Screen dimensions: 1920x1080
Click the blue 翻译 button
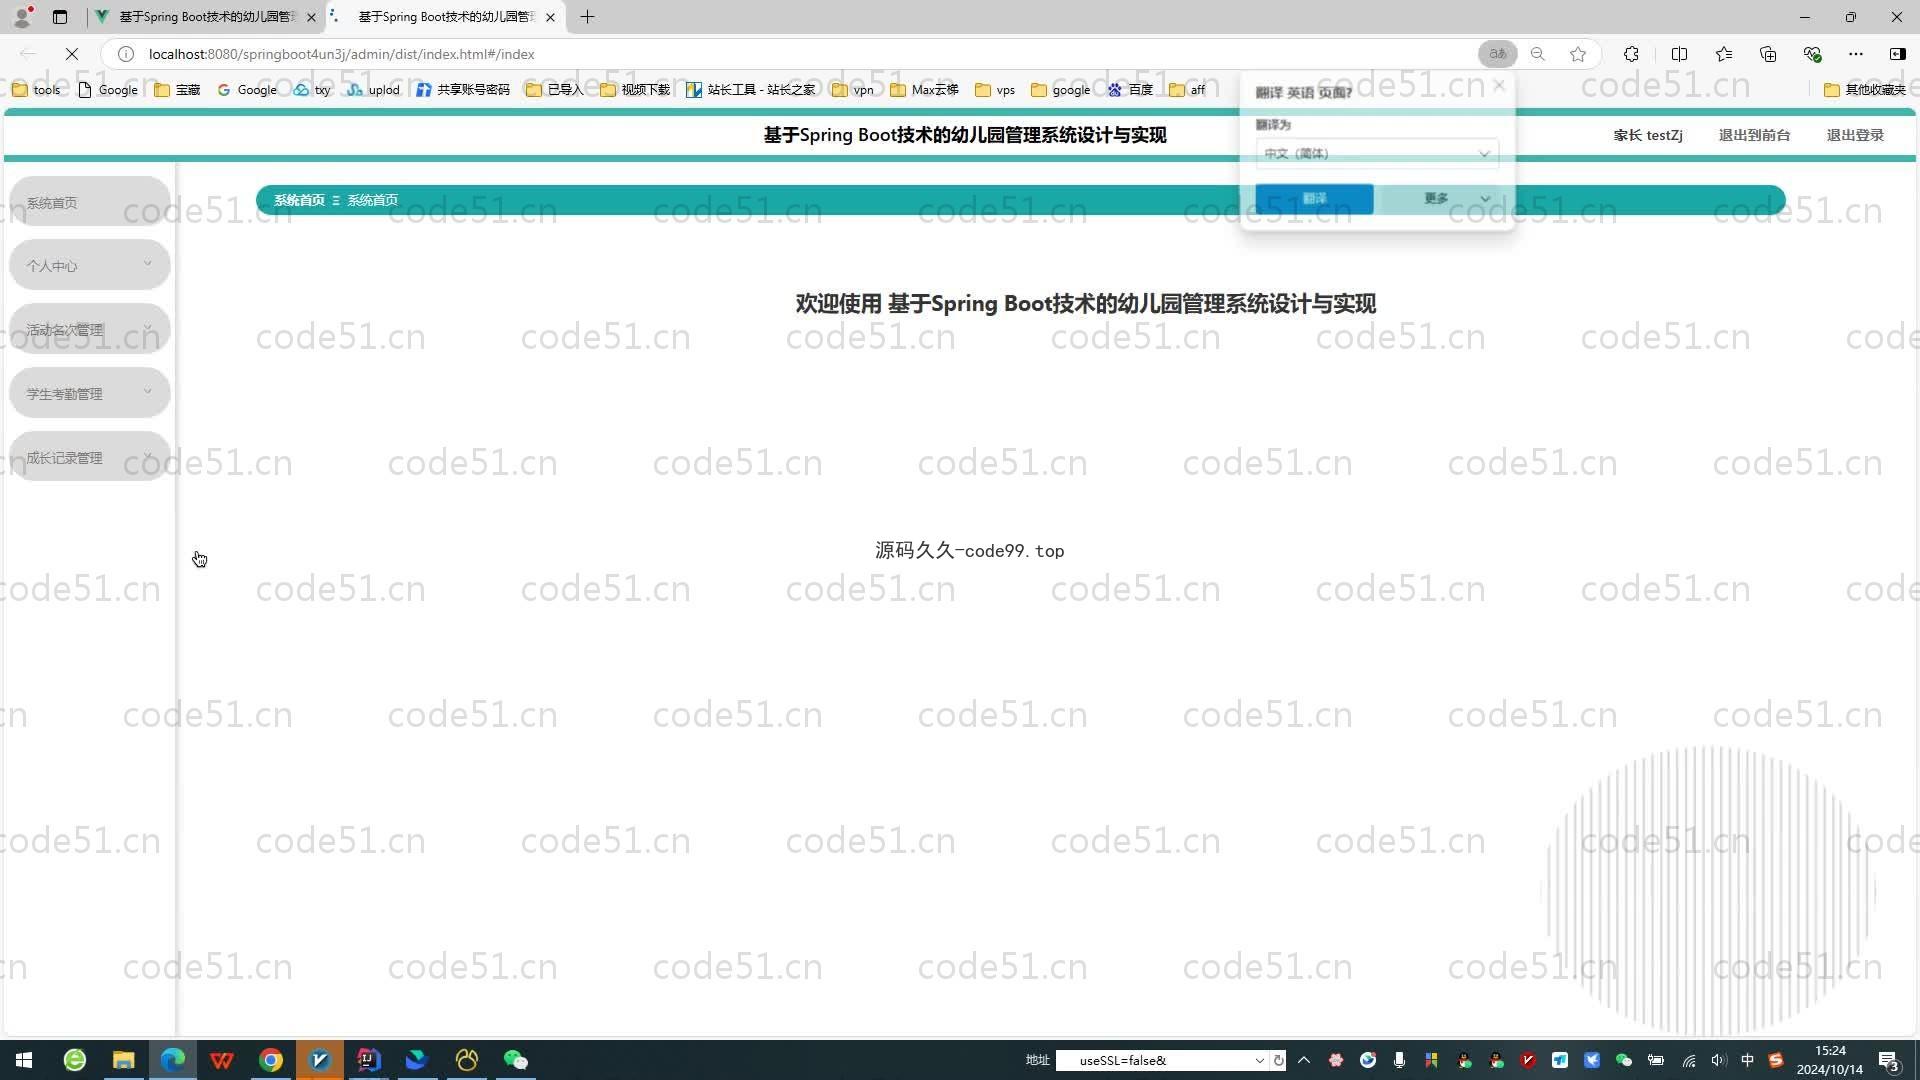coord(1314,199)
